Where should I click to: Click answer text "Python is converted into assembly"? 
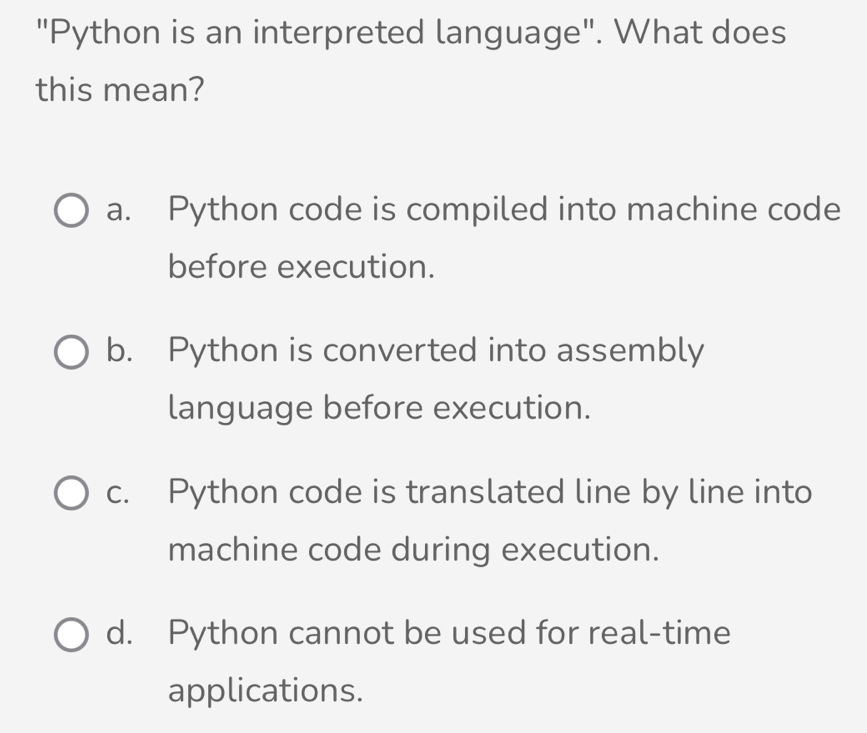pos(436,351)
